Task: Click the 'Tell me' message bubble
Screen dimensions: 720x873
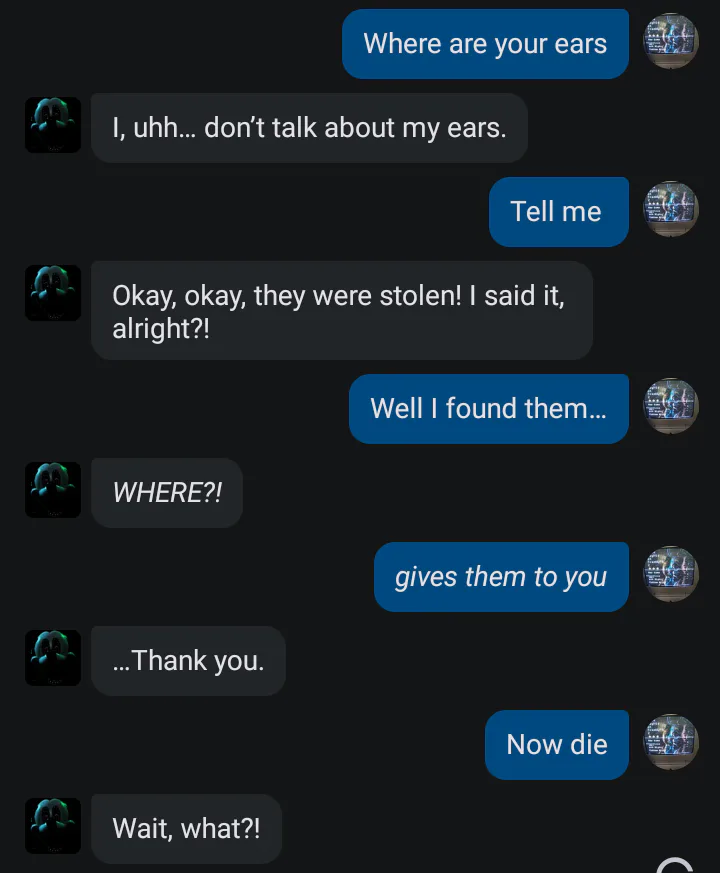Action: click(x=559, y=212)
